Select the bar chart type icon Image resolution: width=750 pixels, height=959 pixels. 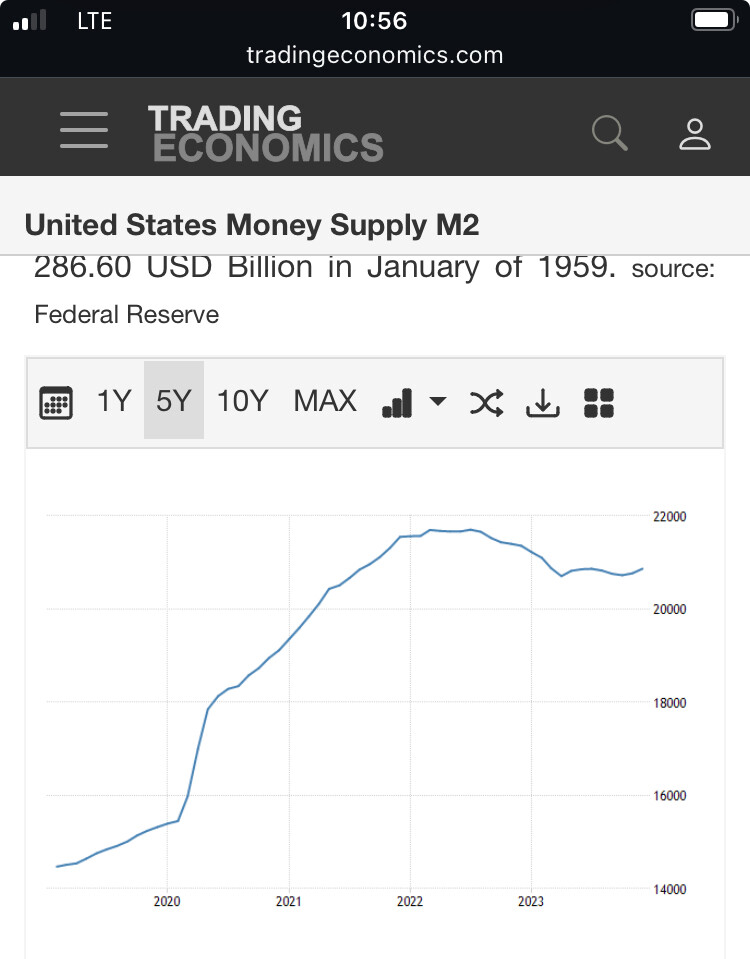[x=397, y=403]
